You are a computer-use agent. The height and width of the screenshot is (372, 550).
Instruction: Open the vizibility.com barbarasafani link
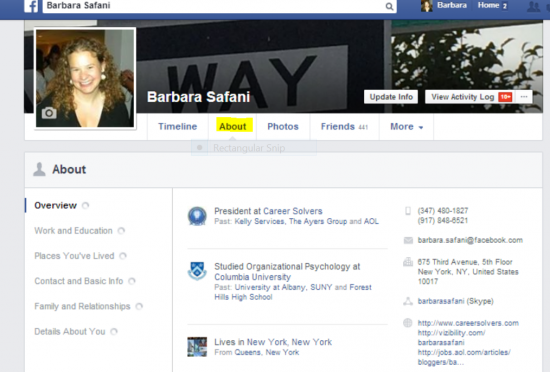click(451, 338)
